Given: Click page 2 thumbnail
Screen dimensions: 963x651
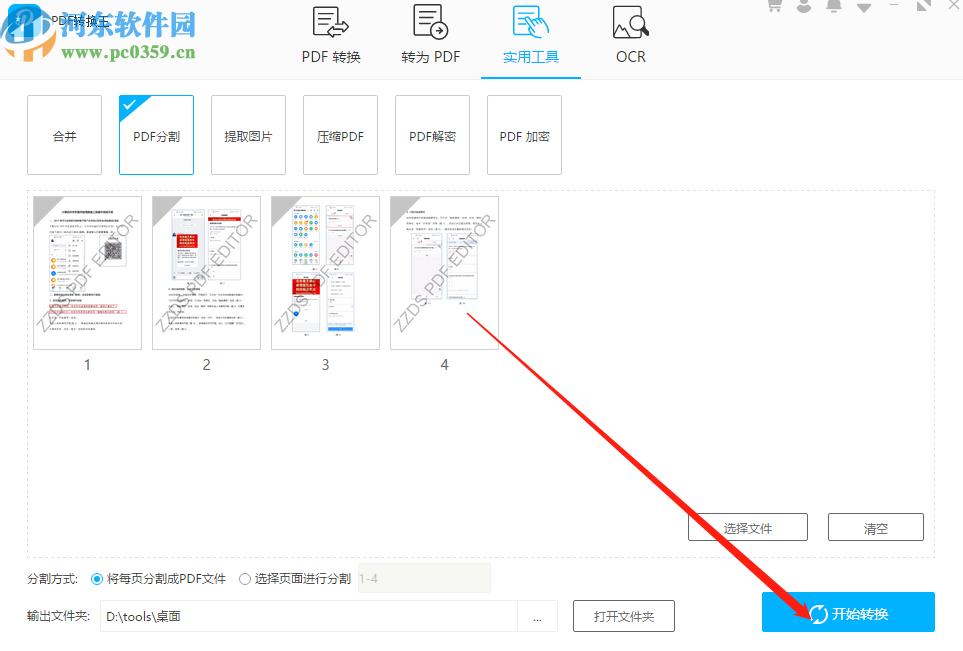Looking at the screenshot, I should [206, 273].
